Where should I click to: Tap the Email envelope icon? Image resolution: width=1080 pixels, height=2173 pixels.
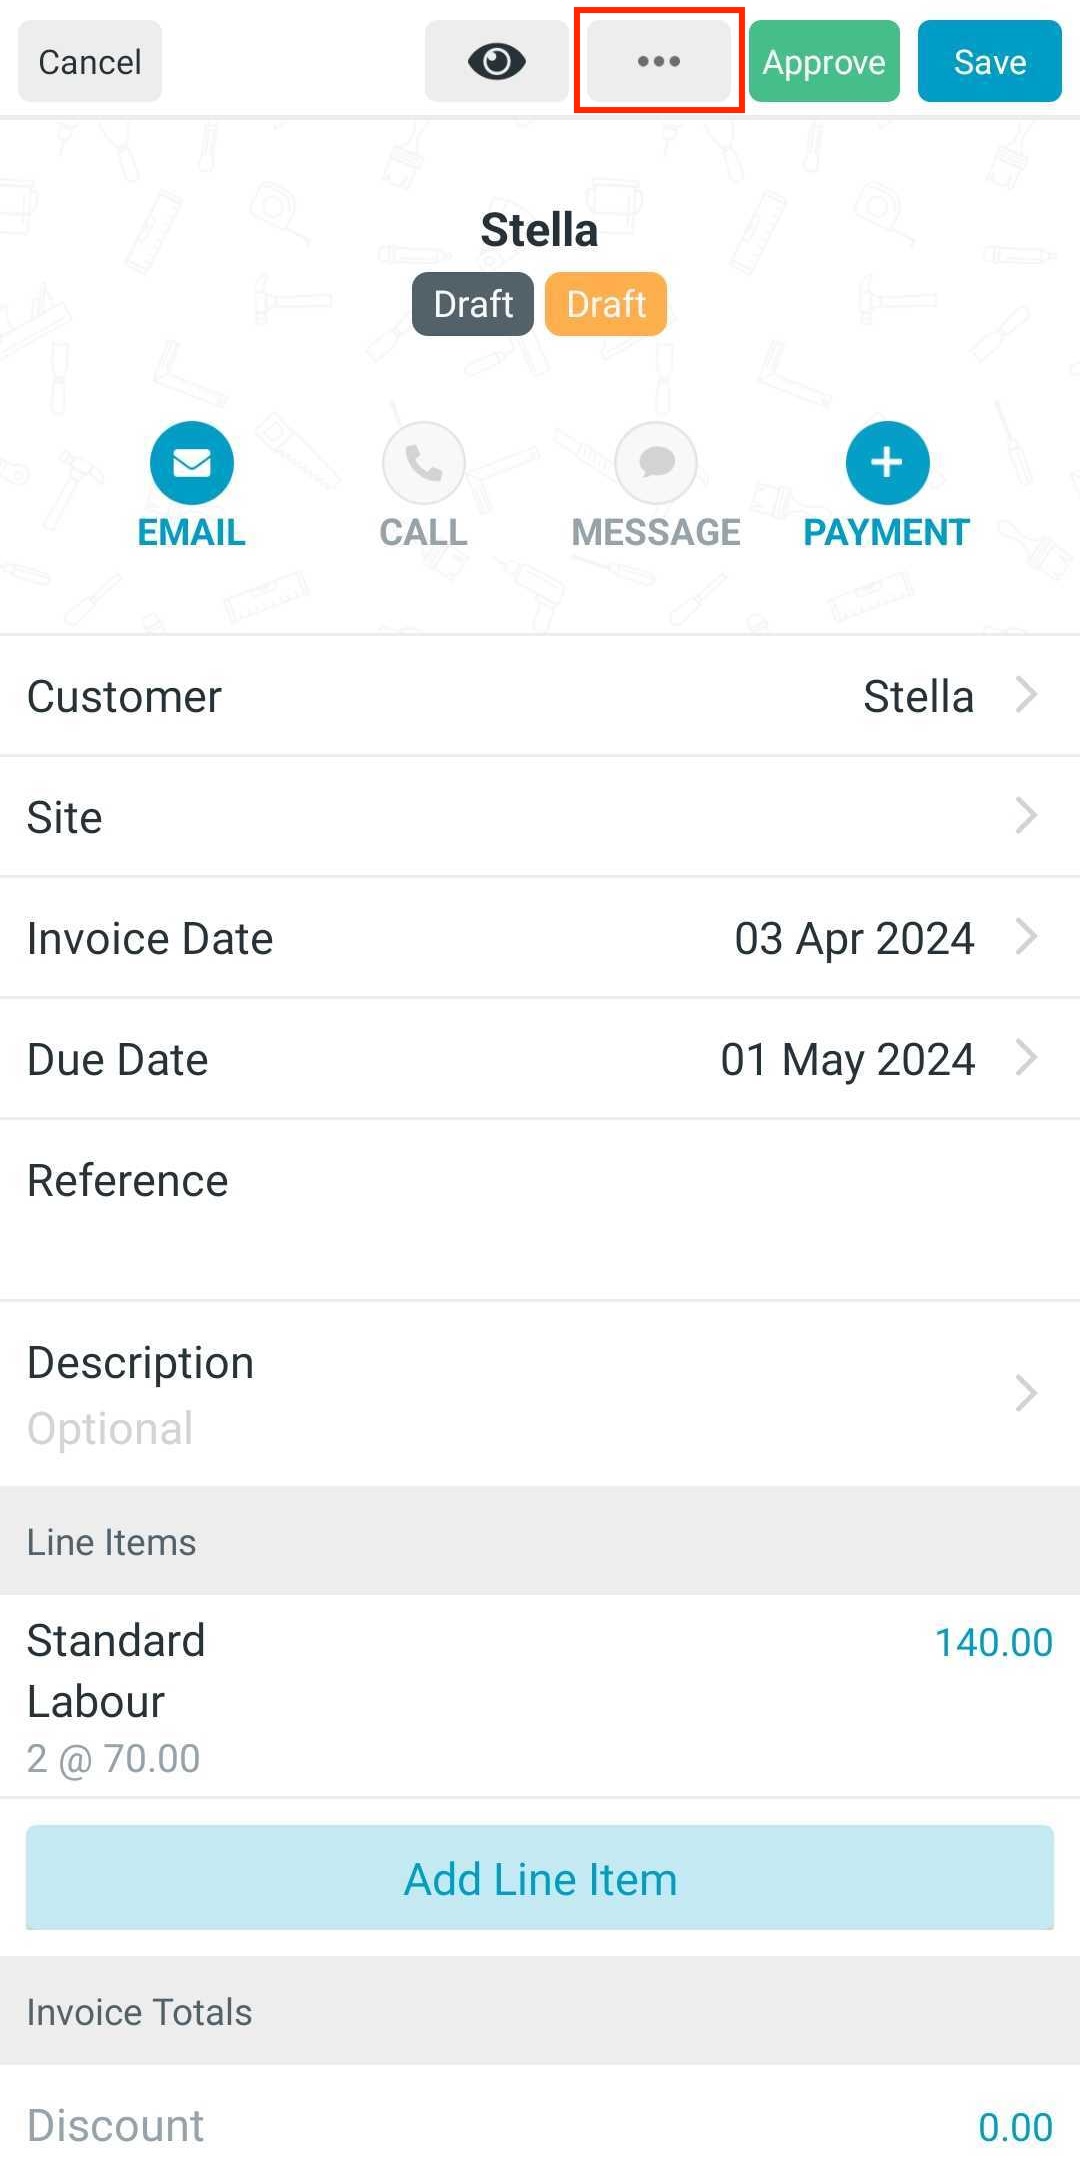point(191,463)
